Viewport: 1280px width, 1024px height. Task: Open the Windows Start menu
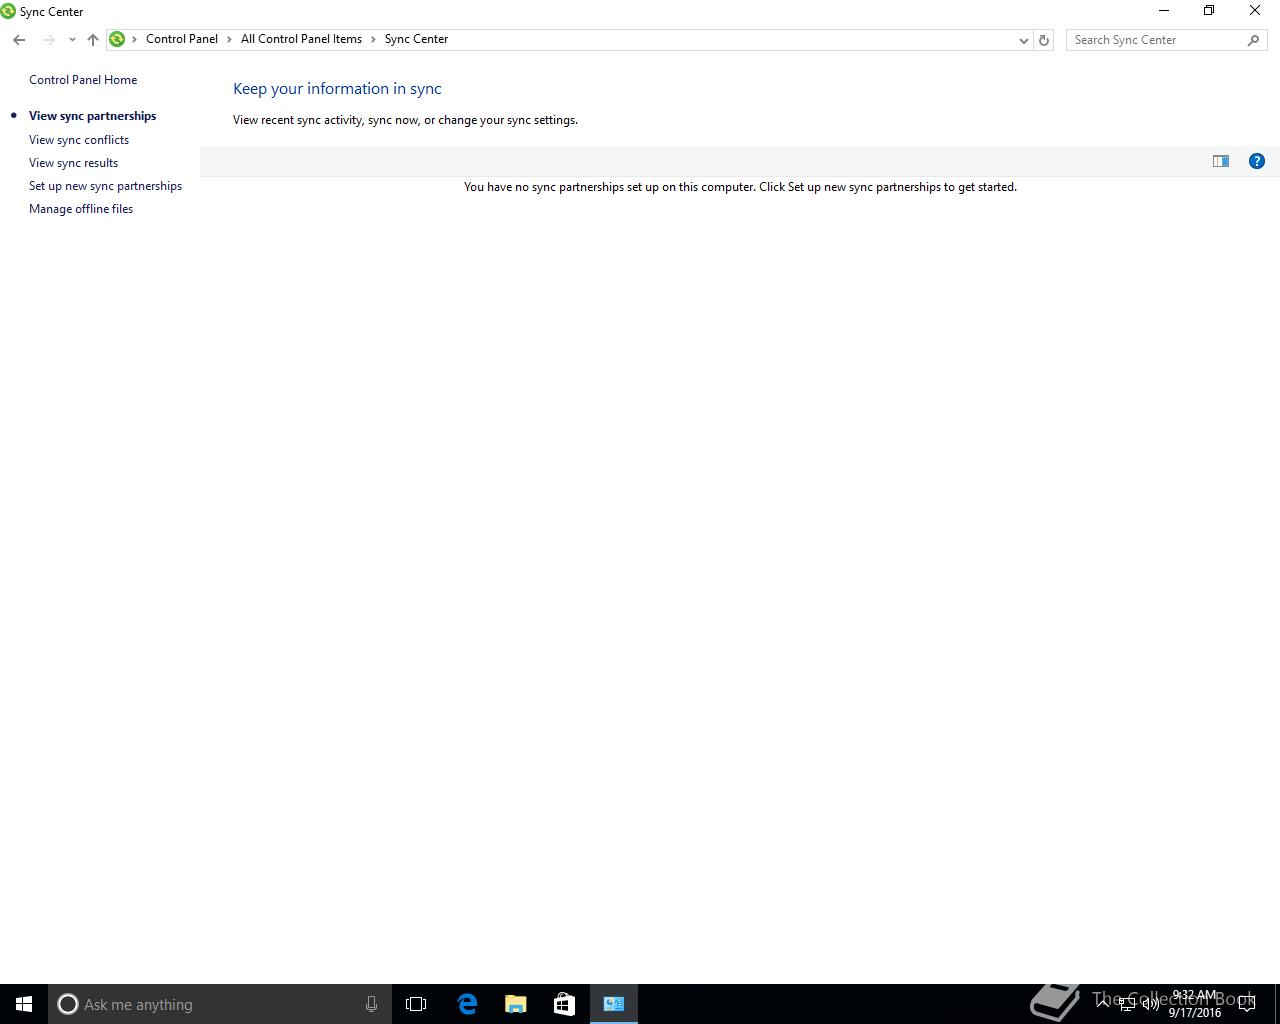coord(24,1004)
